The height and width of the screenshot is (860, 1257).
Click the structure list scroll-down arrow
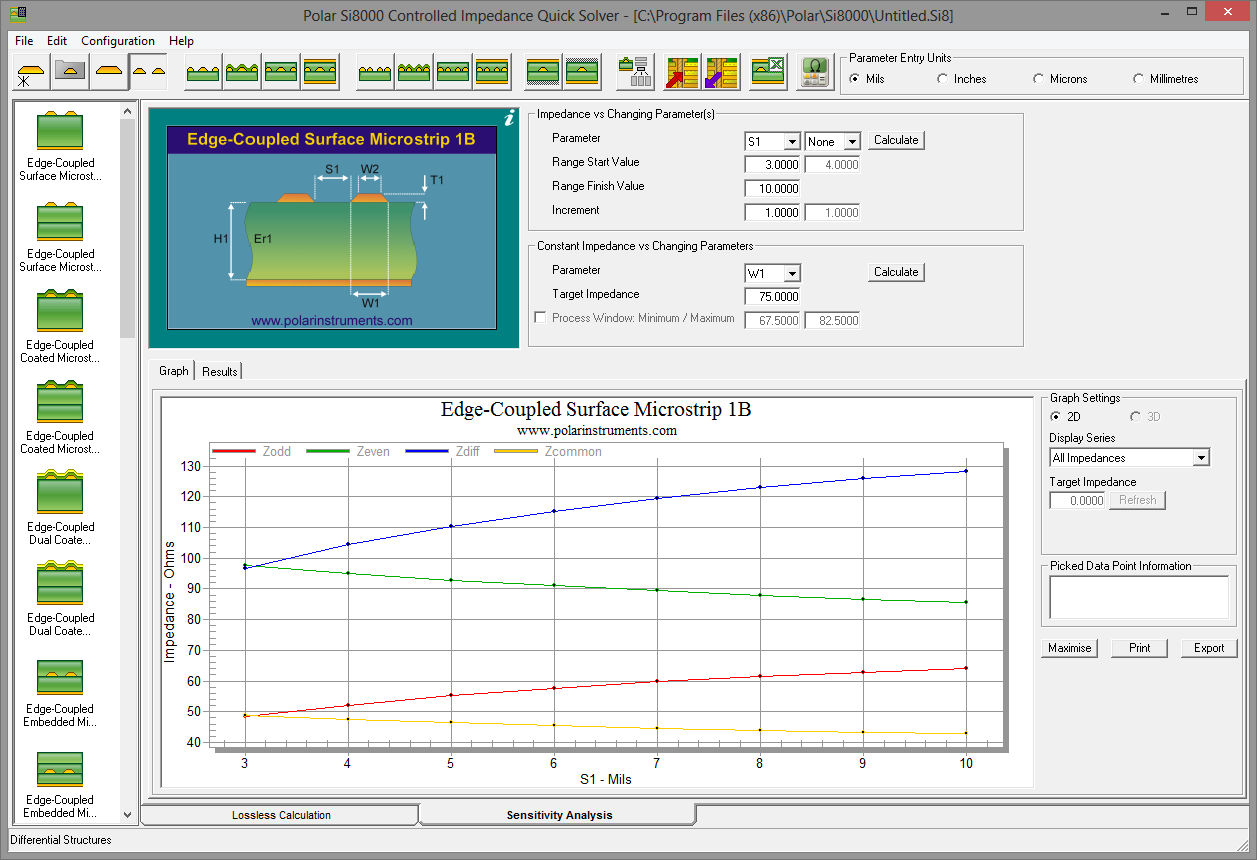(127, 814)
